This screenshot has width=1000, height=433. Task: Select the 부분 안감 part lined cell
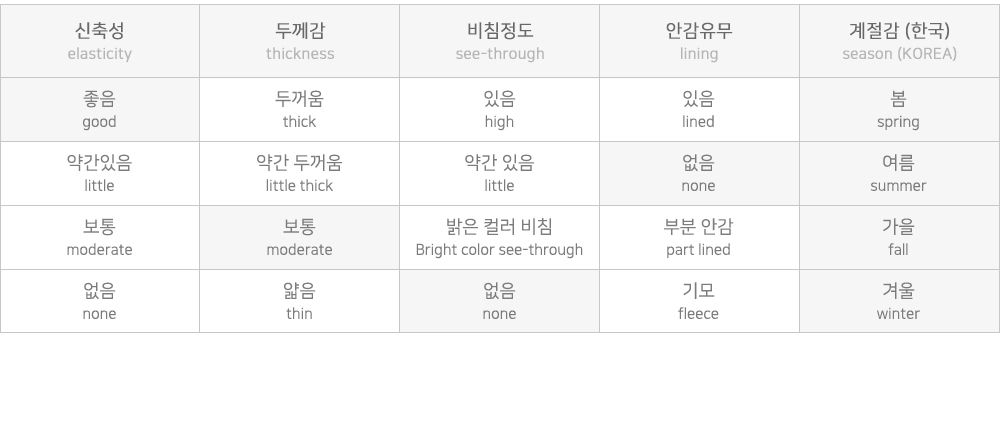699,237
